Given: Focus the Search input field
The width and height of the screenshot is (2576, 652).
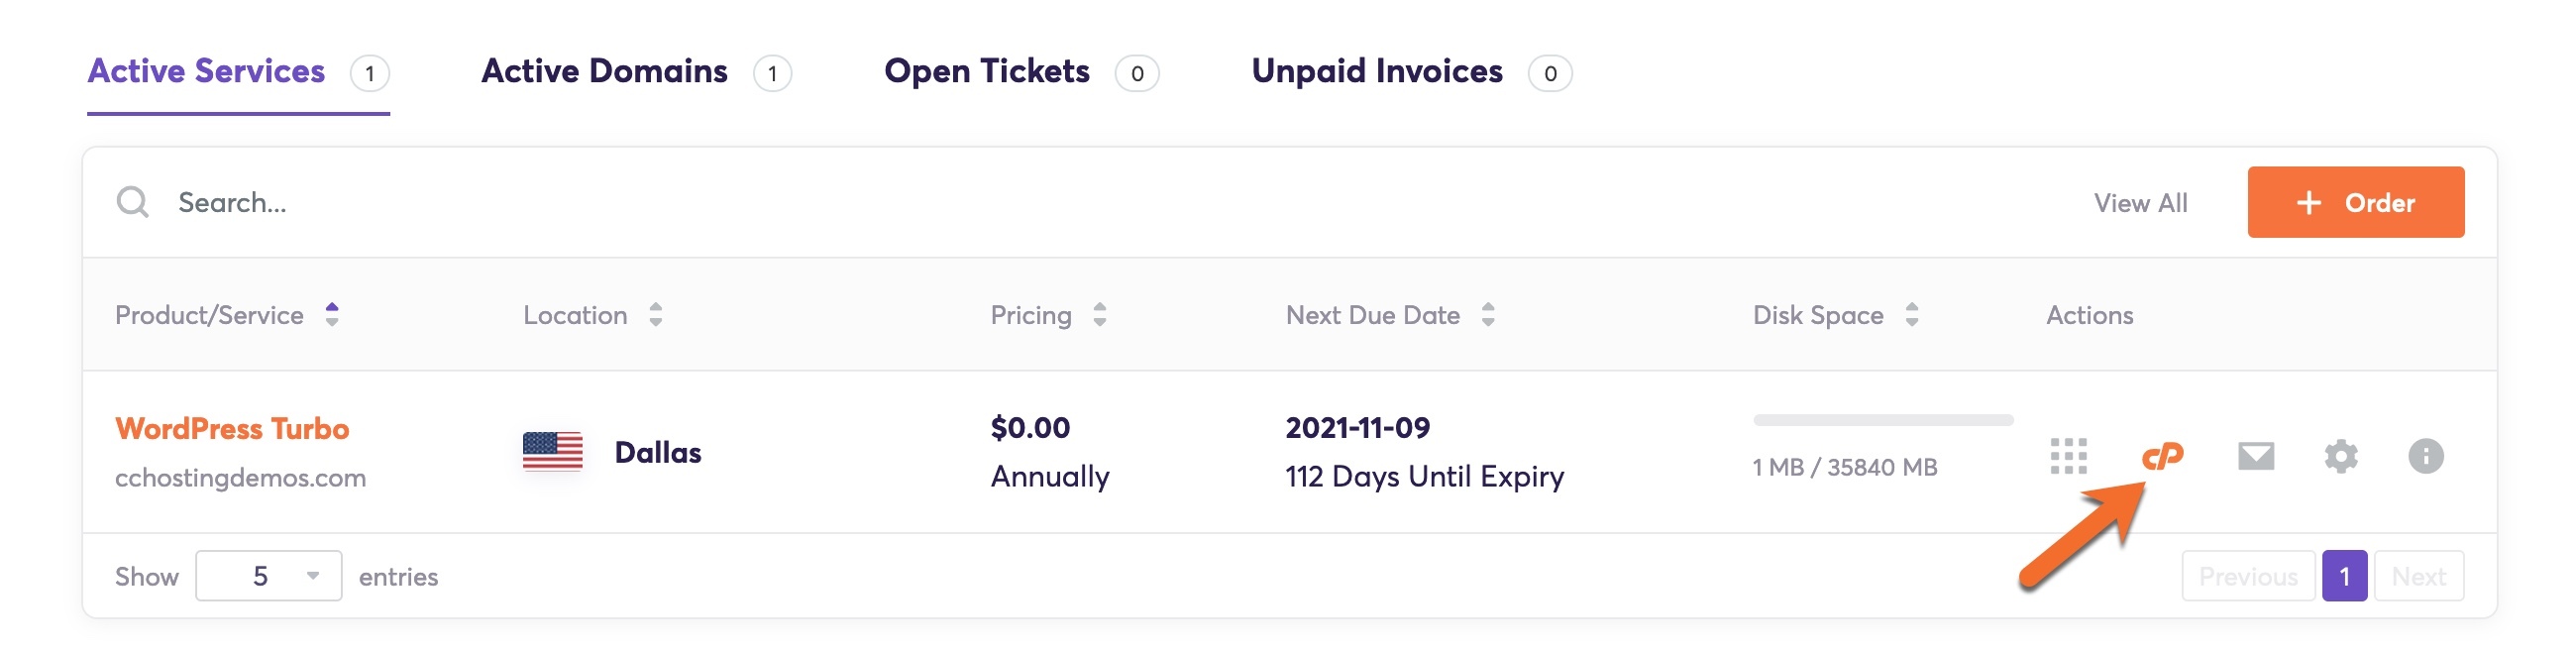Looking at the screenshot, I should pos(600,202).
